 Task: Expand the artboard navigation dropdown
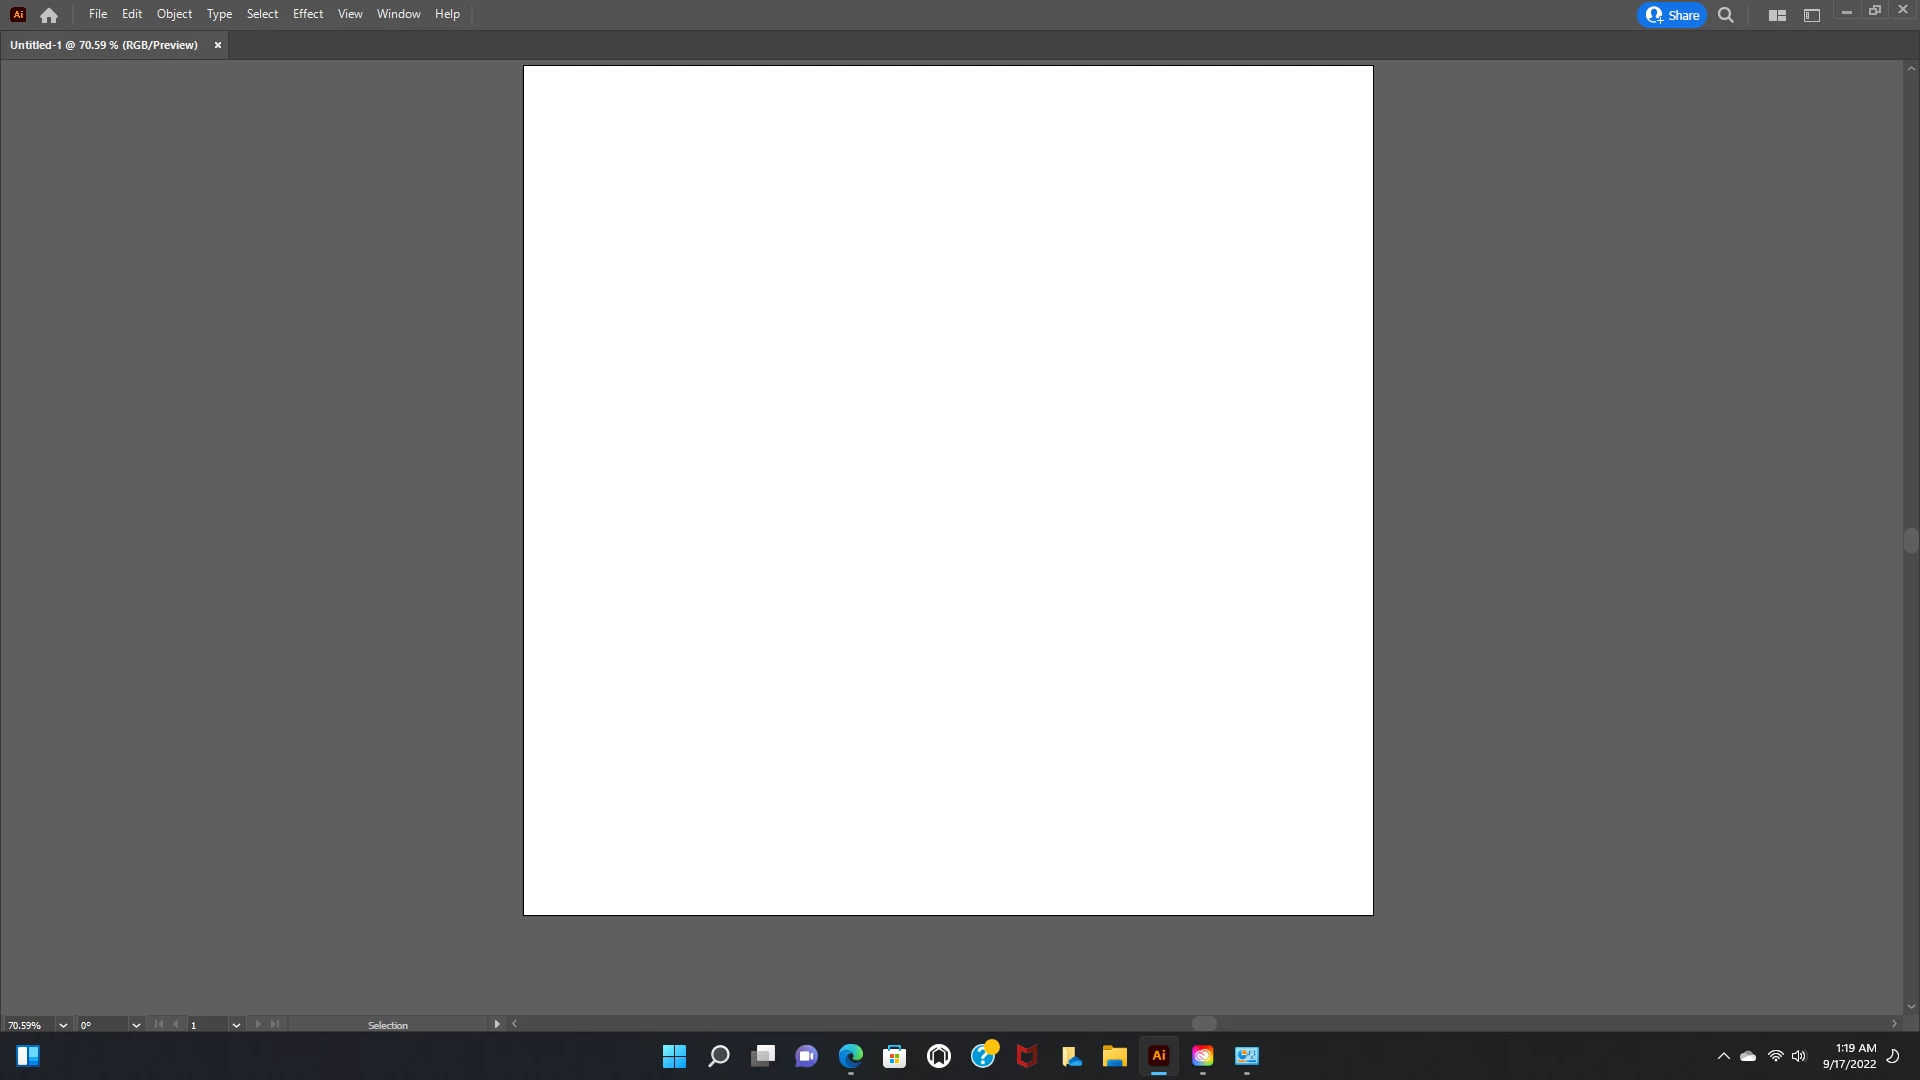coord(236,1025)
